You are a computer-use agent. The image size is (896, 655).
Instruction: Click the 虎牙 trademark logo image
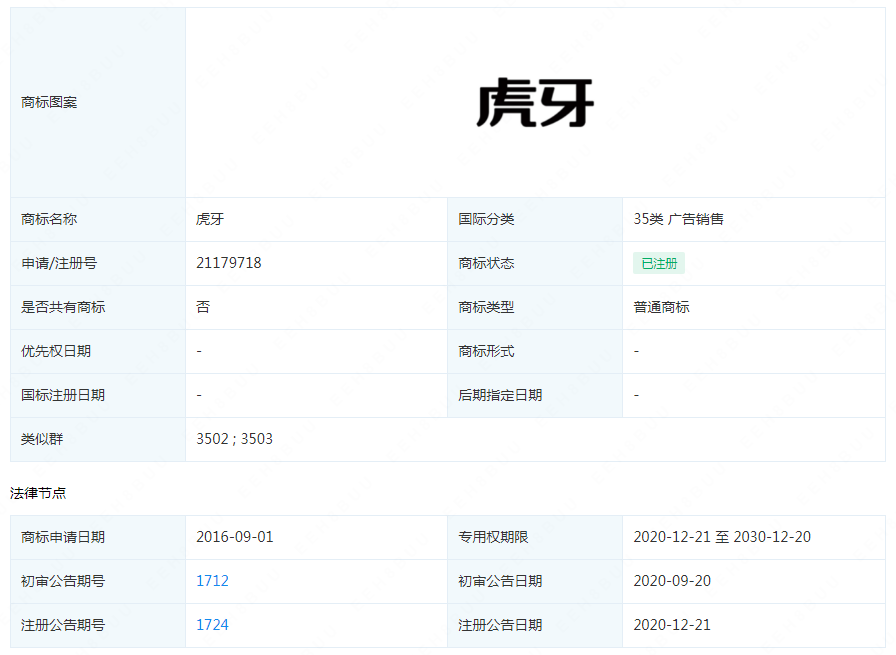pyautogui.click(x=535, y=103)
